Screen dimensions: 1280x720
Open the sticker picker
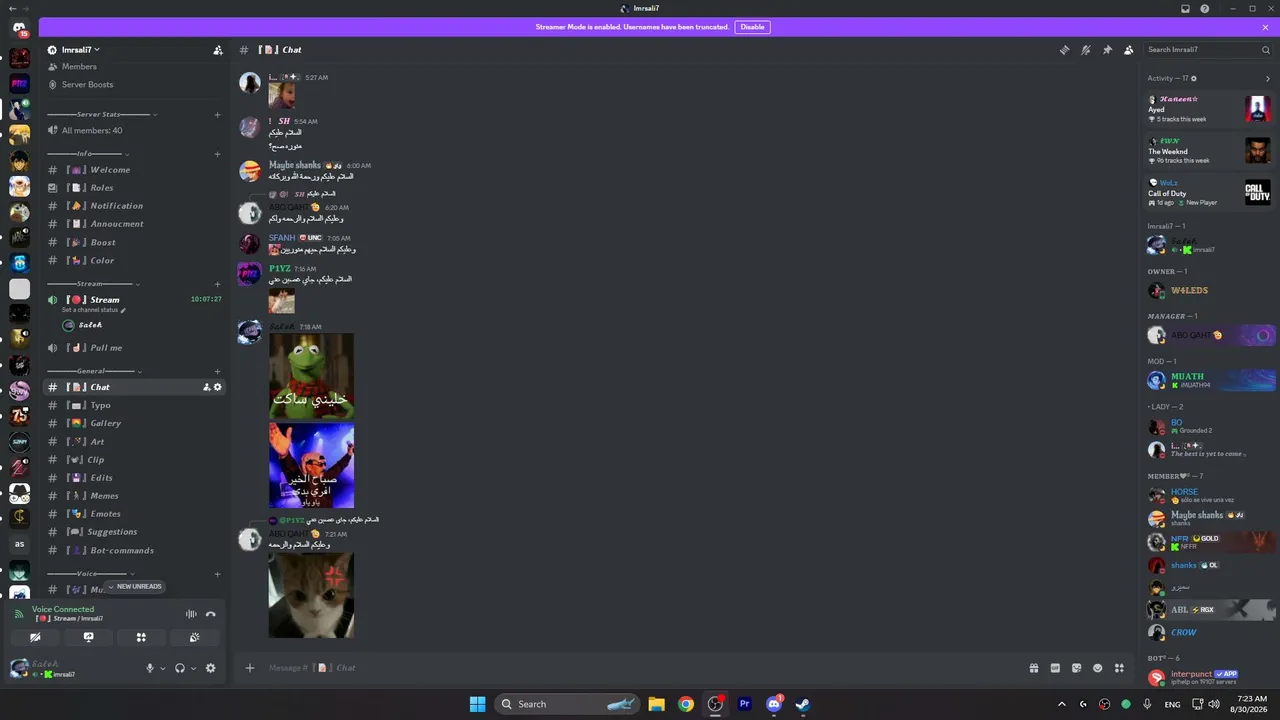1076,668
